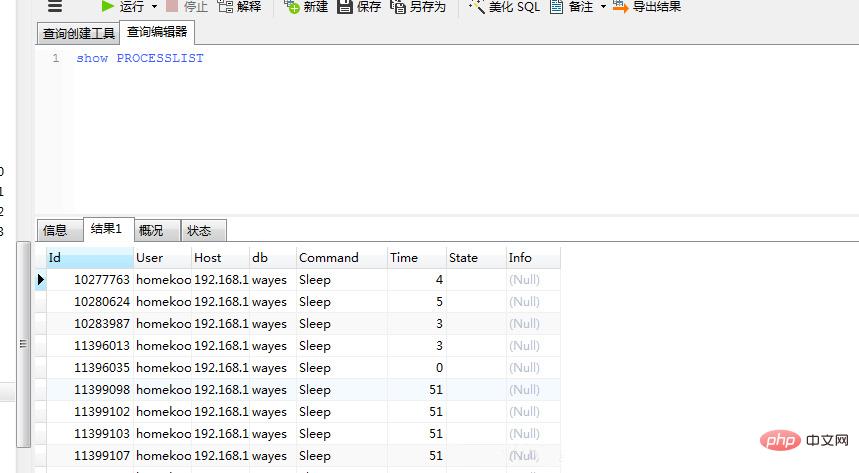Click the db column header
Image resolution: width=859 pixels, height=473 pixels.
[x=272, y=258]
